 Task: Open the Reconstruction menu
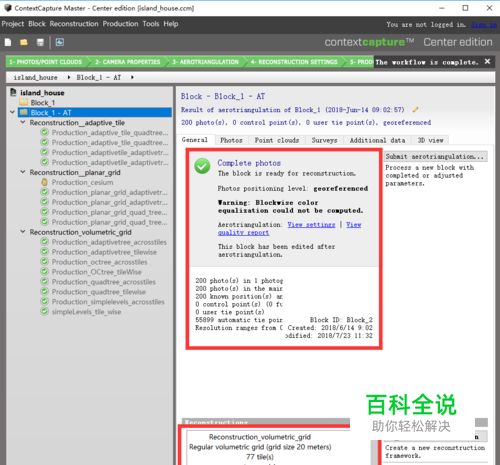click(x=74, y=24)
